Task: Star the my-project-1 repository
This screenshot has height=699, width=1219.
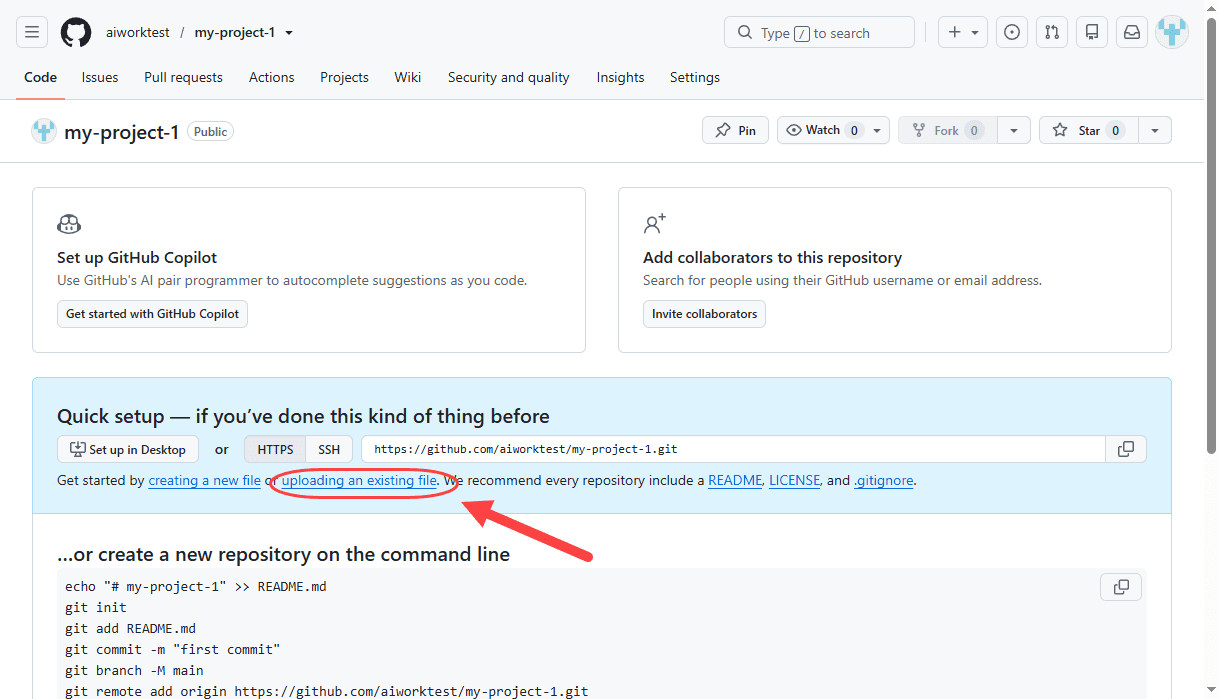Action: [x=1089, y=130]
